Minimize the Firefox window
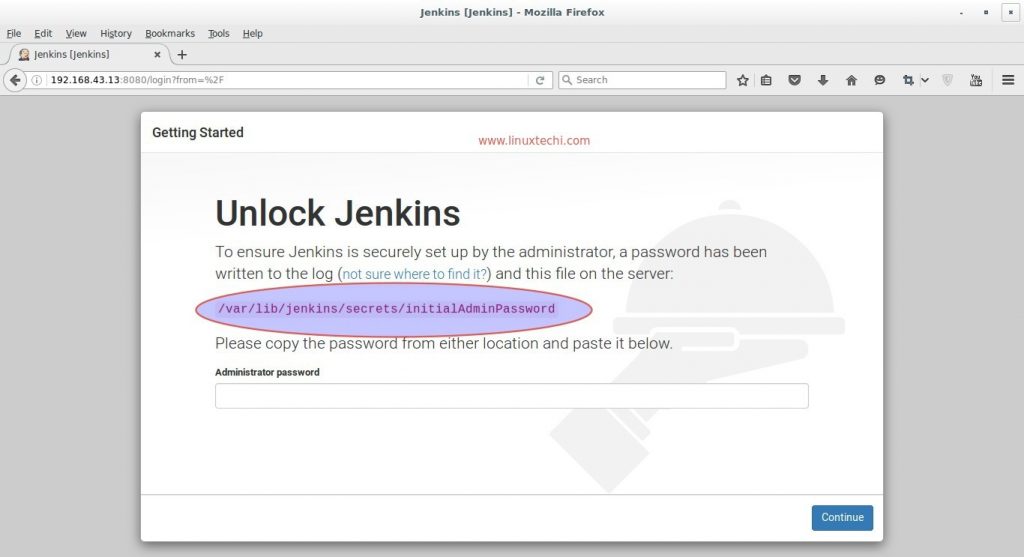1024x557 pixels. click(961, 12)
